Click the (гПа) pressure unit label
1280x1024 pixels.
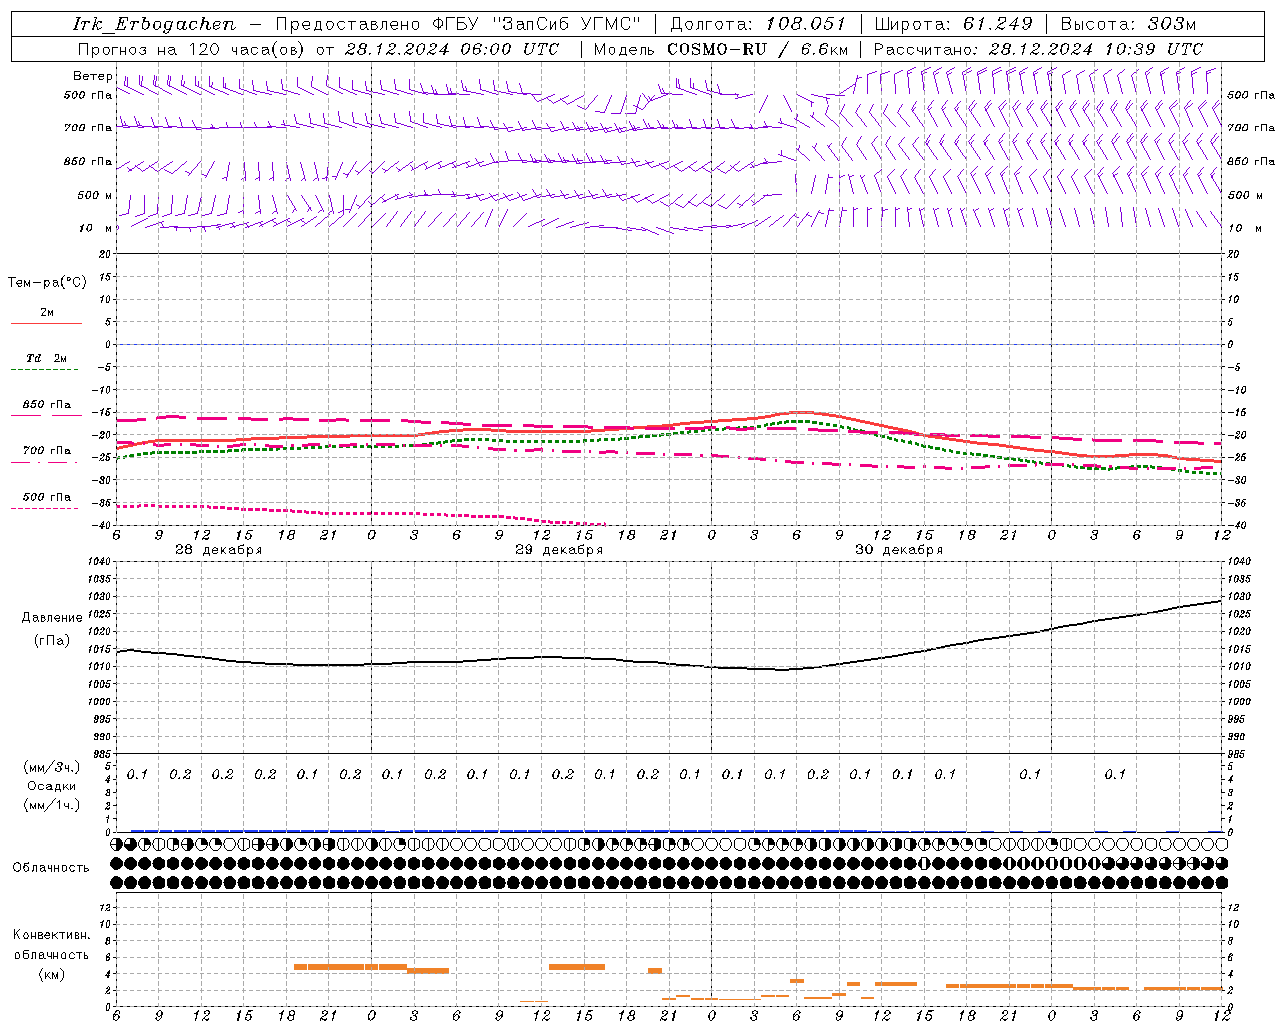point(52,640)
